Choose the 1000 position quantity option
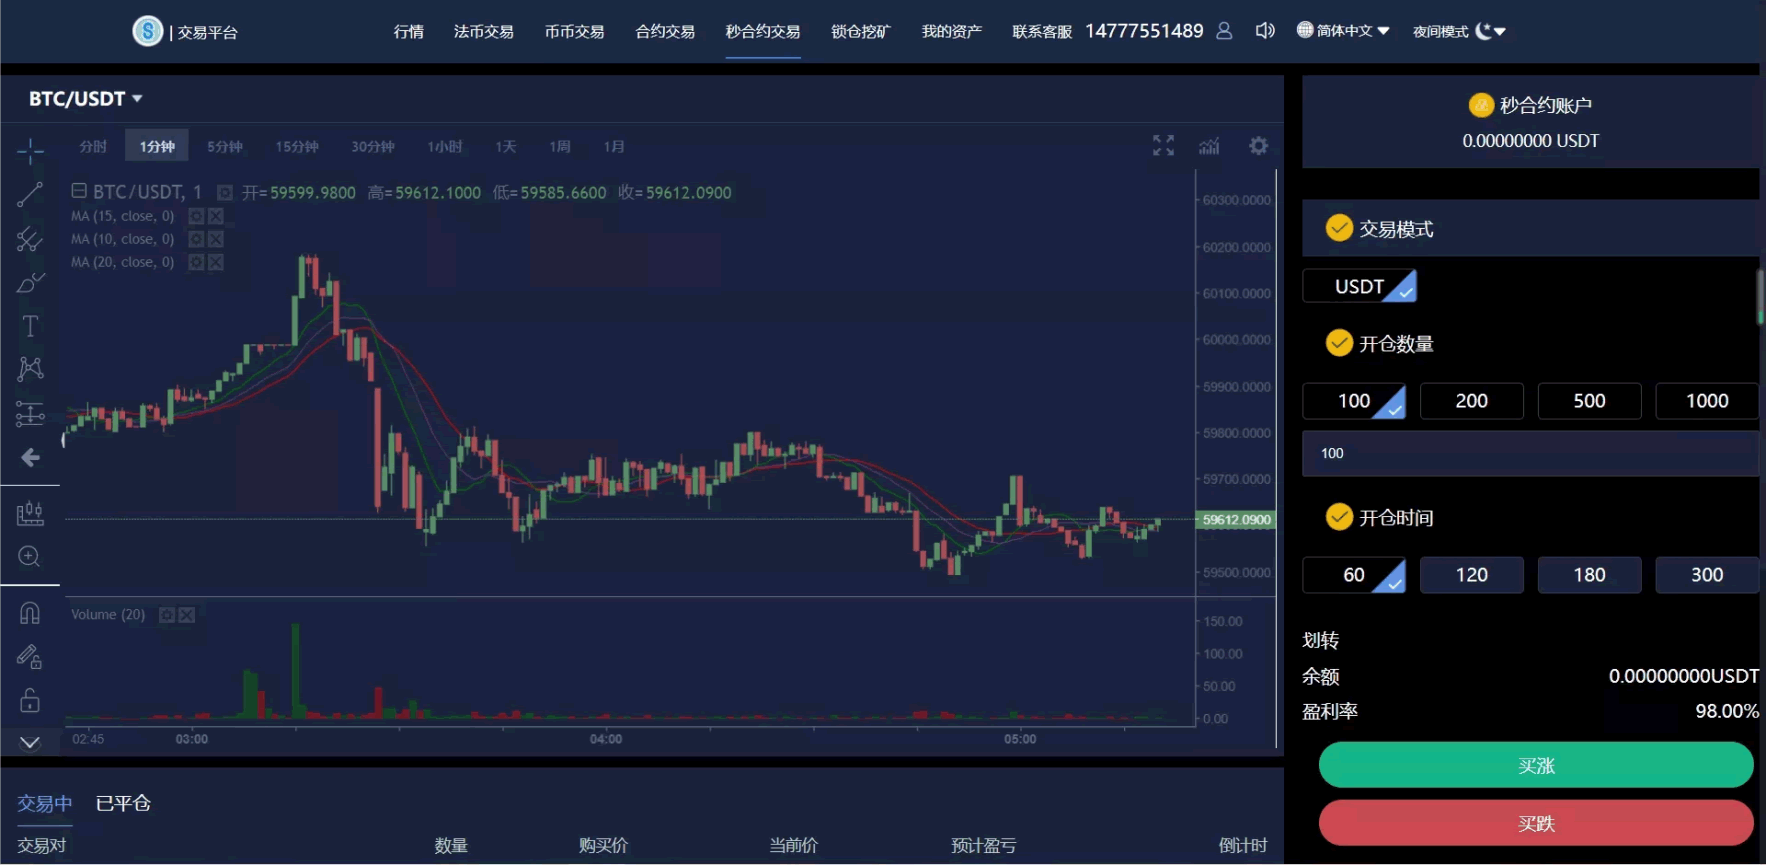Screen dimensions: 1766x865 pyautogui.click(x=1706, y=401)
